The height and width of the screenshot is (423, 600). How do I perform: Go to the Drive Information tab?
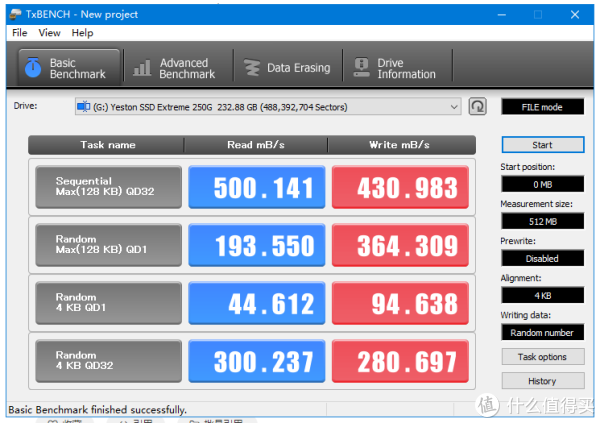pos(397,68)
